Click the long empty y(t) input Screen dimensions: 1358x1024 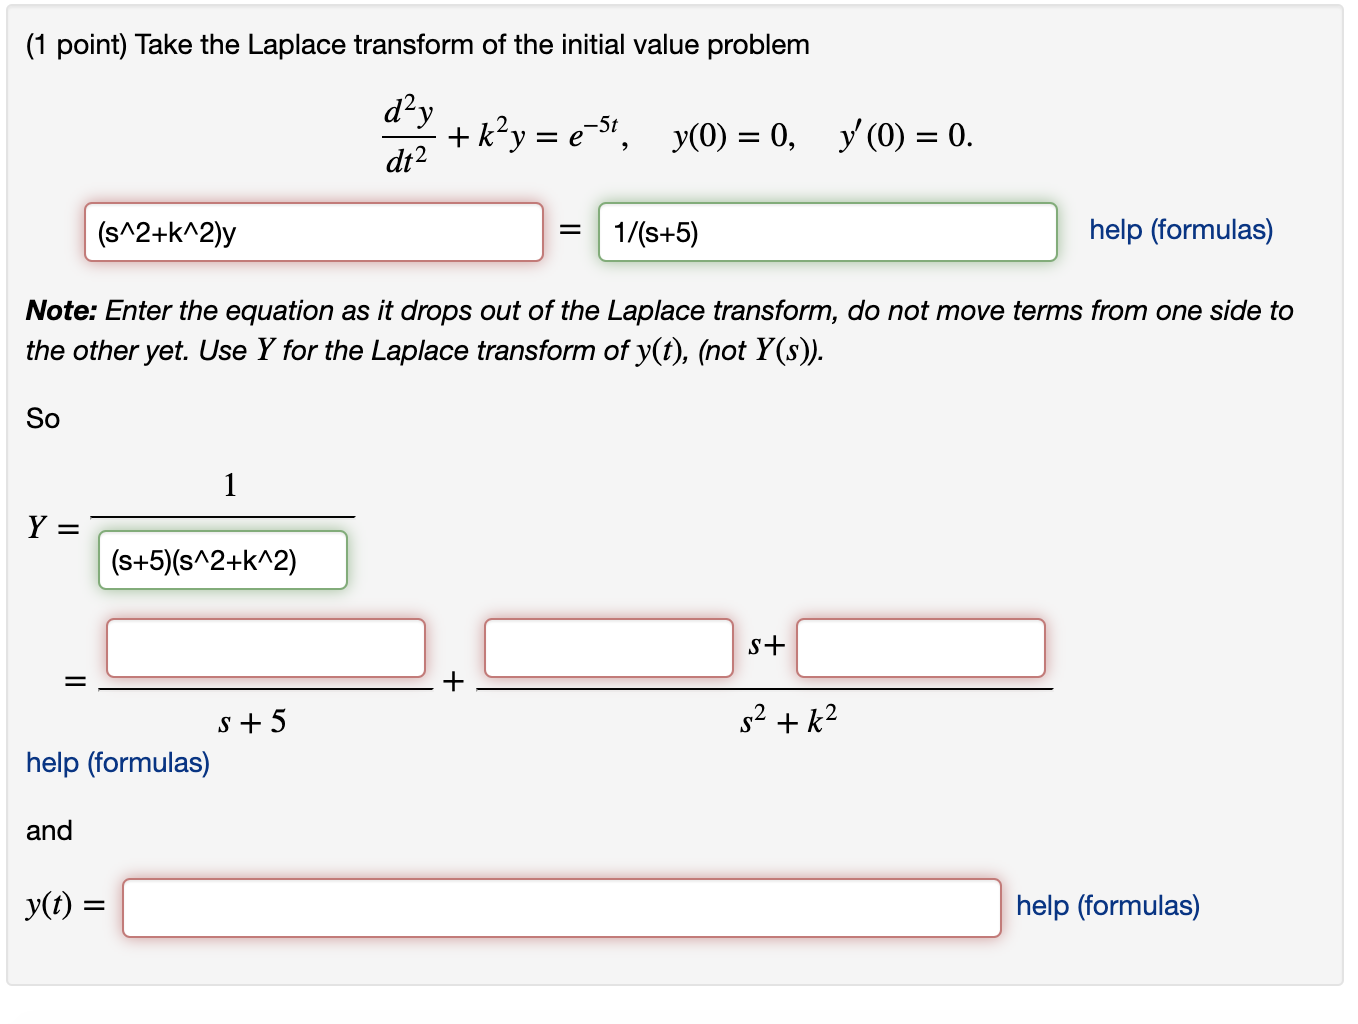click(560, 907)
